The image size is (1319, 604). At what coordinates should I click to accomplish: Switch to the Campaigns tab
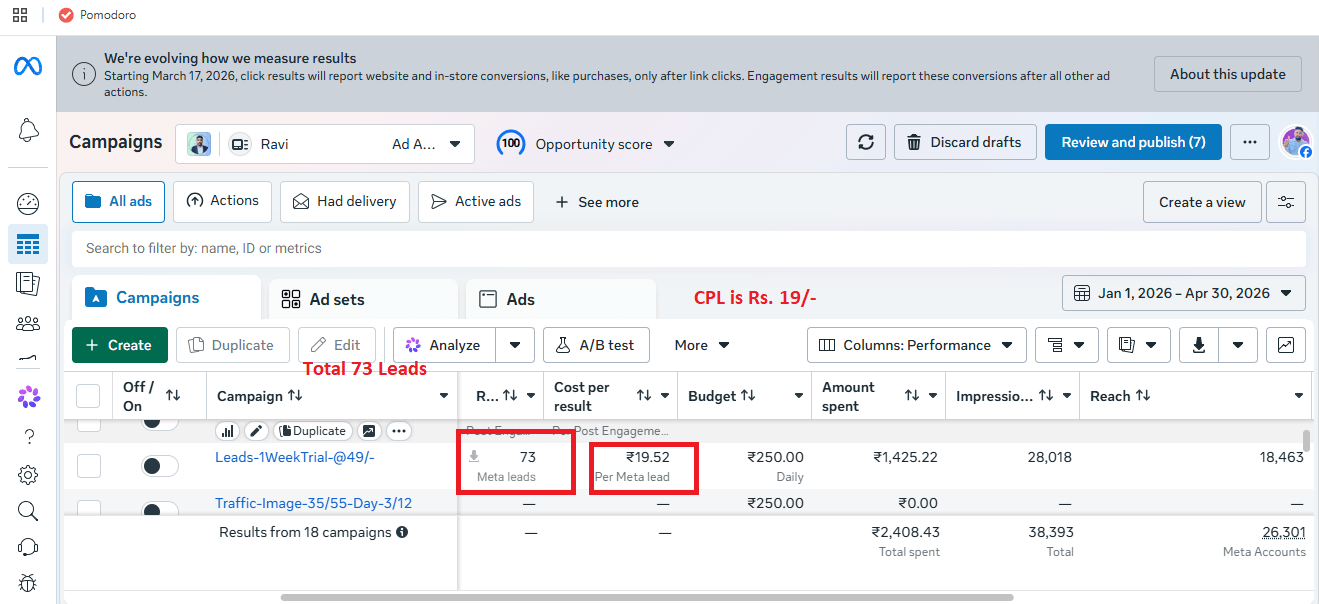click(166, 298)
